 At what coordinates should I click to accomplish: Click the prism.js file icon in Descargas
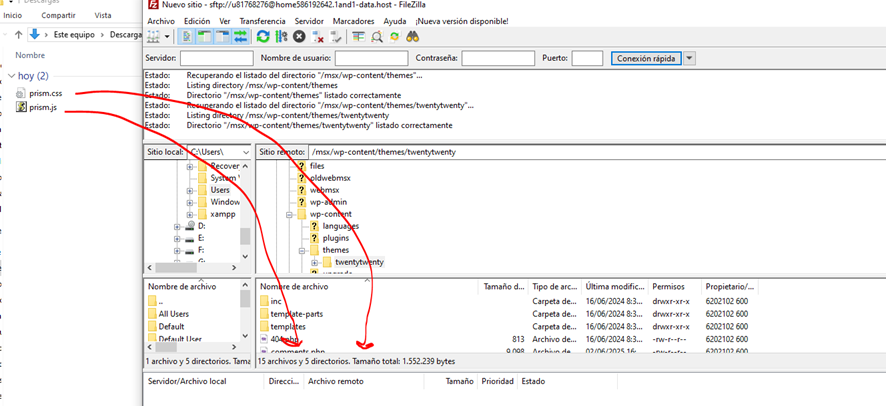[x=22, y=108]
